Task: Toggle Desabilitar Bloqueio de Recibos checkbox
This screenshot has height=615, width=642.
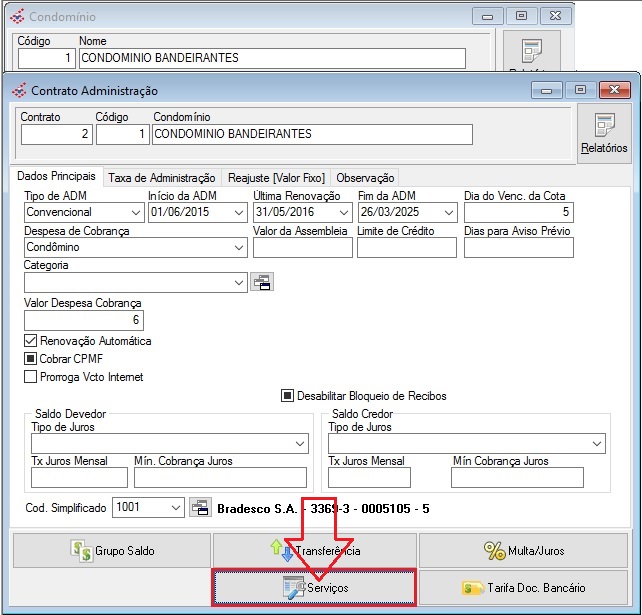Action: coord(288,396)
